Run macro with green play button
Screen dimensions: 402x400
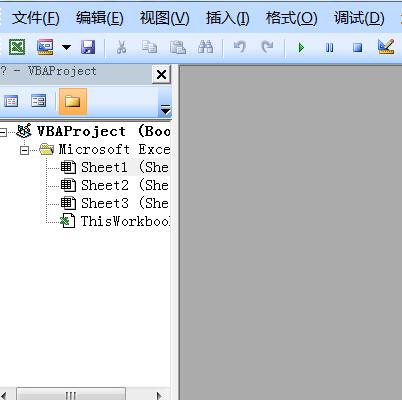(301, 47)
